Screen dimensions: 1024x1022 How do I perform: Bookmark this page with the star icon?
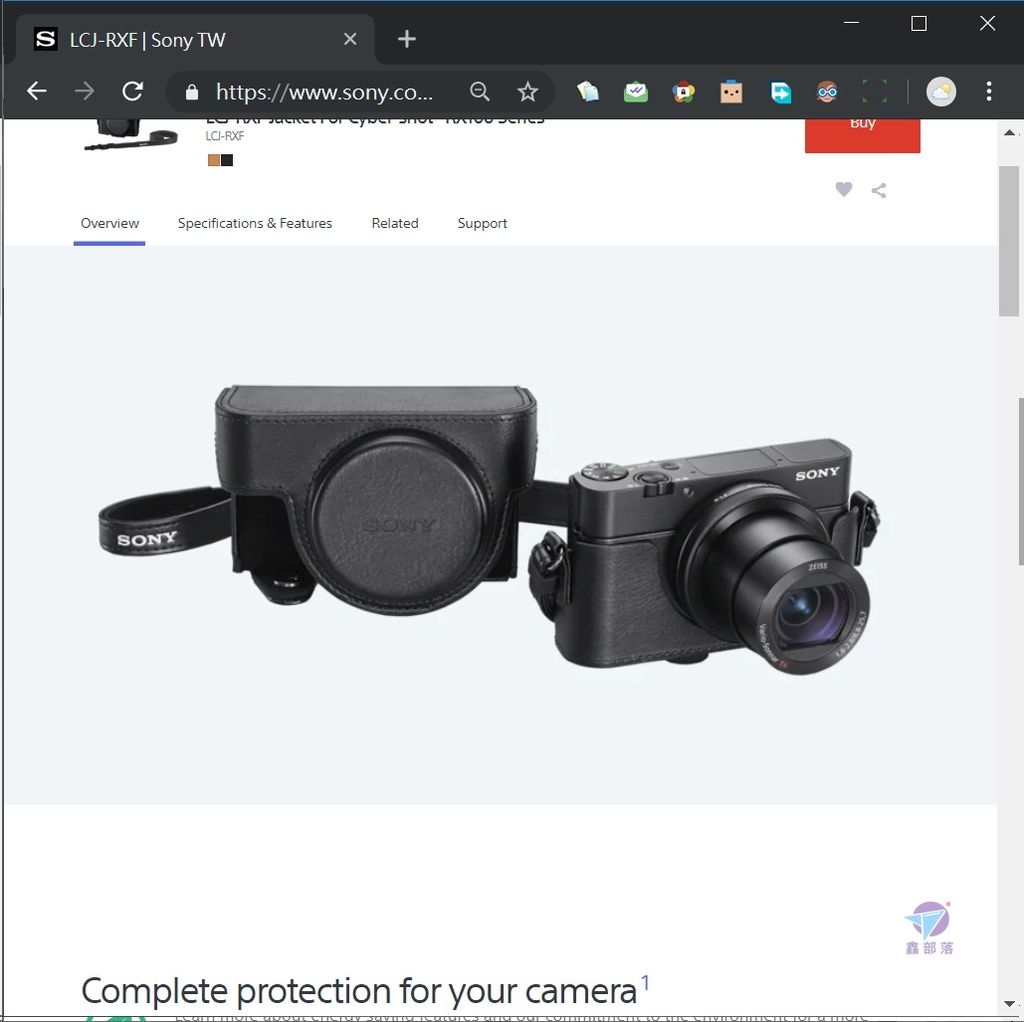click(x=527, y=91)
